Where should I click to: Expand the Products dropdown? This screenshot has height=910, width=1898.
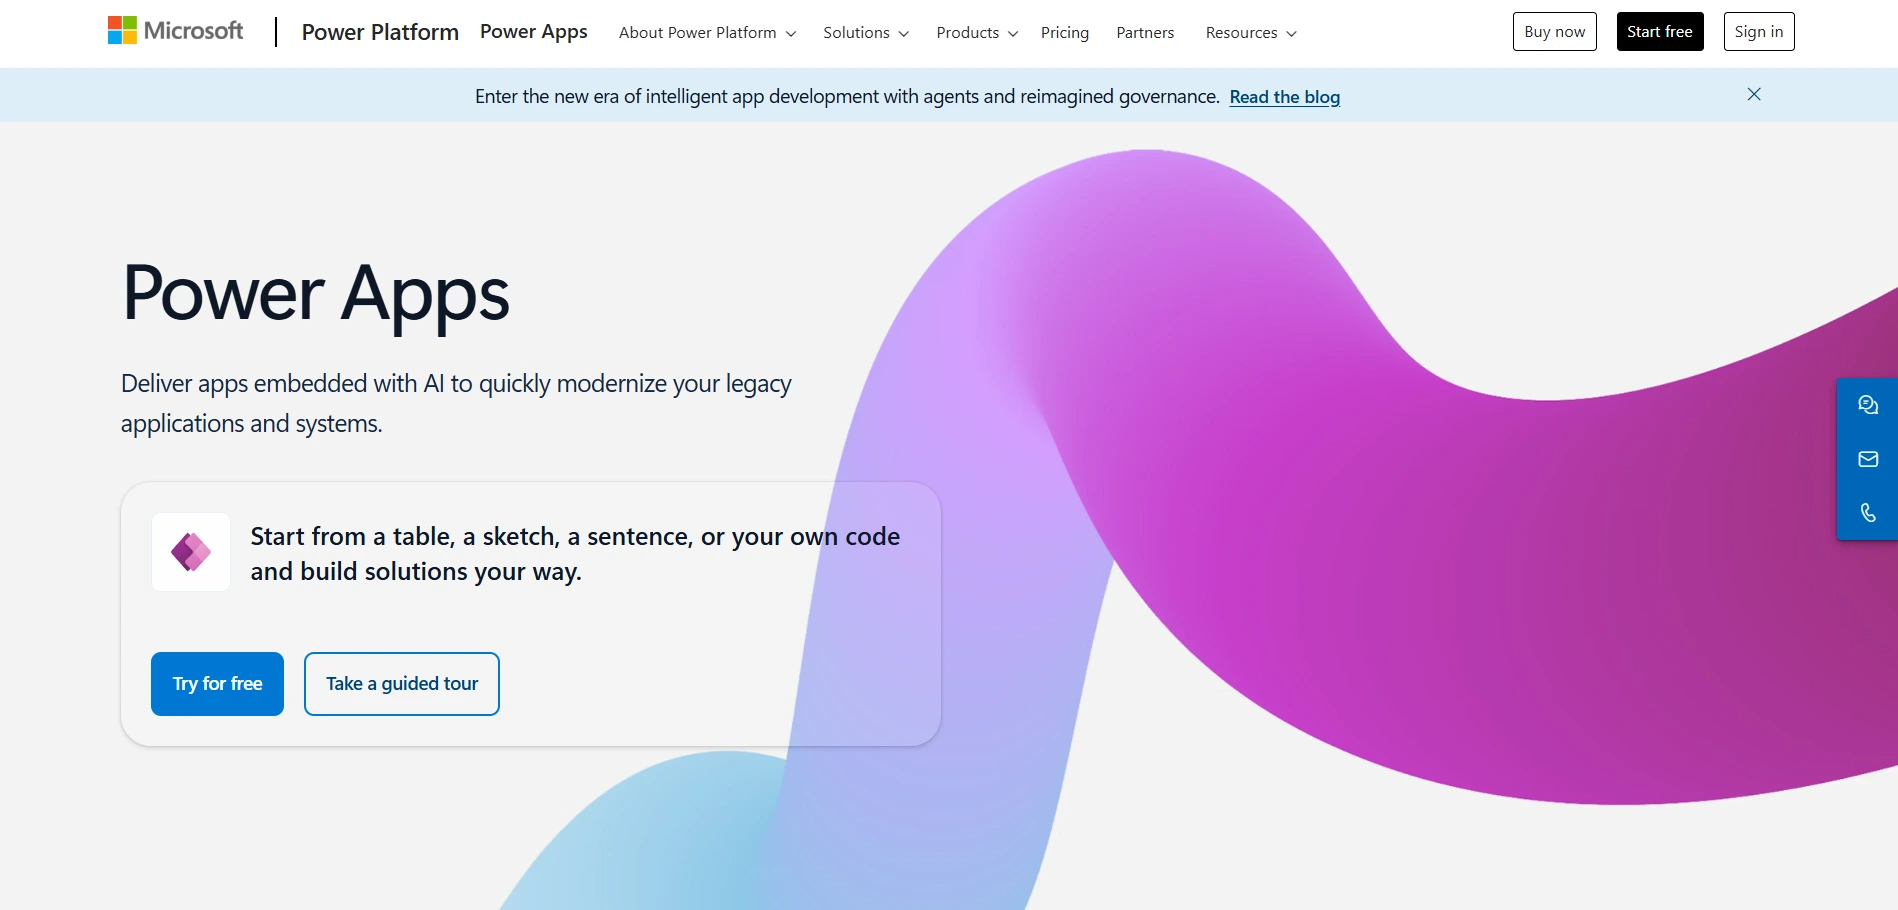(x=975, y=32)
